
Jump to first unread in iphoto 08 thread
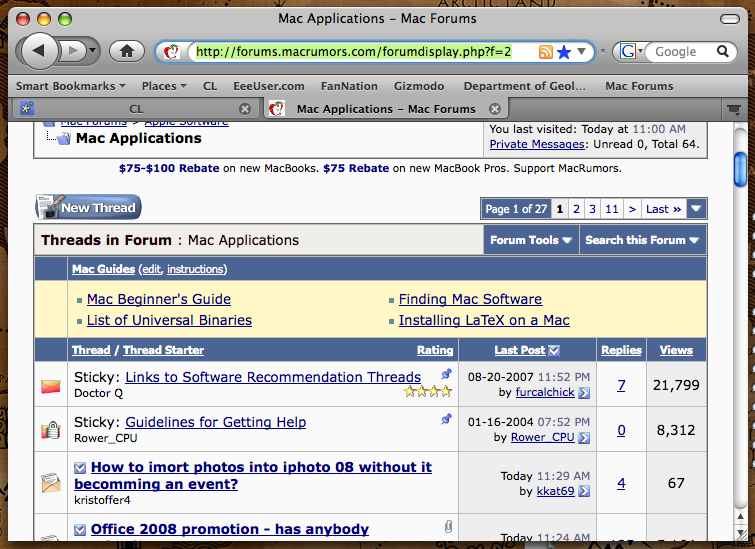click(80, 468)
